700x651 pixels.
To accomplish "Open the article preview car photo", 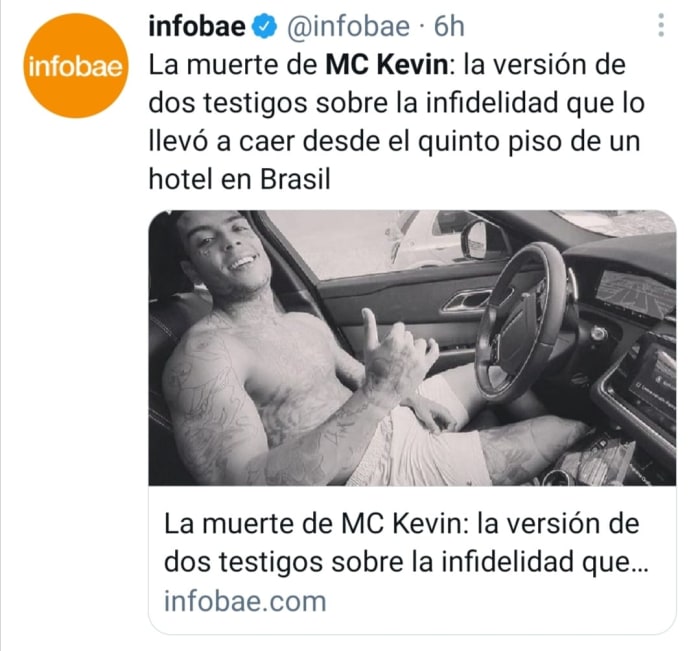I will click(412, 348).
